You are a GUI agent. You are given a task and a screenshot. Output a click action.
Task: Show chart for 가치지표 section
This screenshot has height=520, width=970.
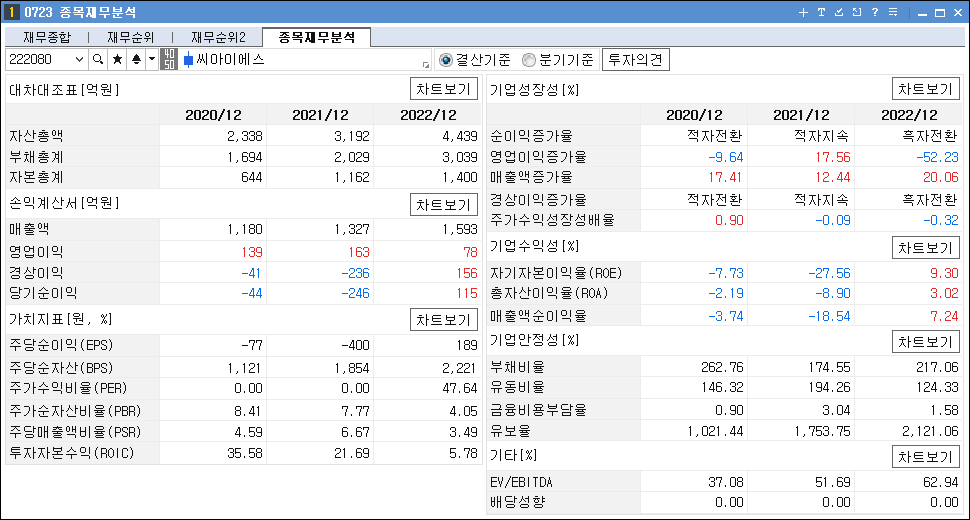pyautogui.click(x=444, y=320)
